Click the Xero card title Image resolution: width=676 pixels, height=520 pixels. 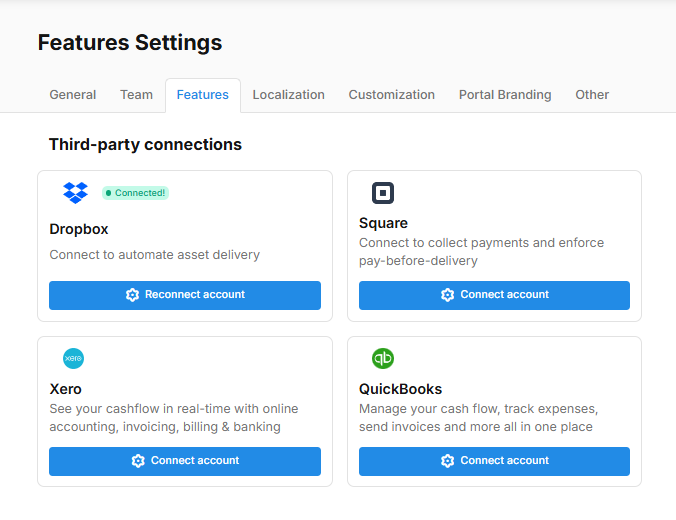66,389
